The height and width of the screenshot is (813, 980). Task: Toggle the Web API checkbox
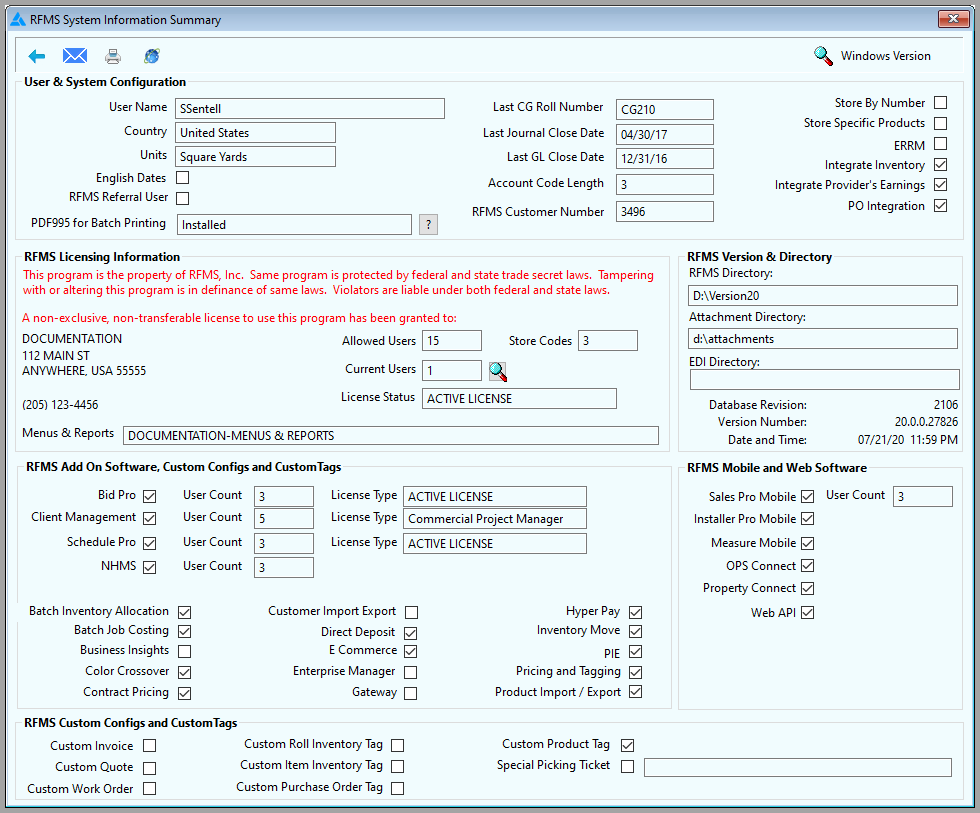(808, 612)
